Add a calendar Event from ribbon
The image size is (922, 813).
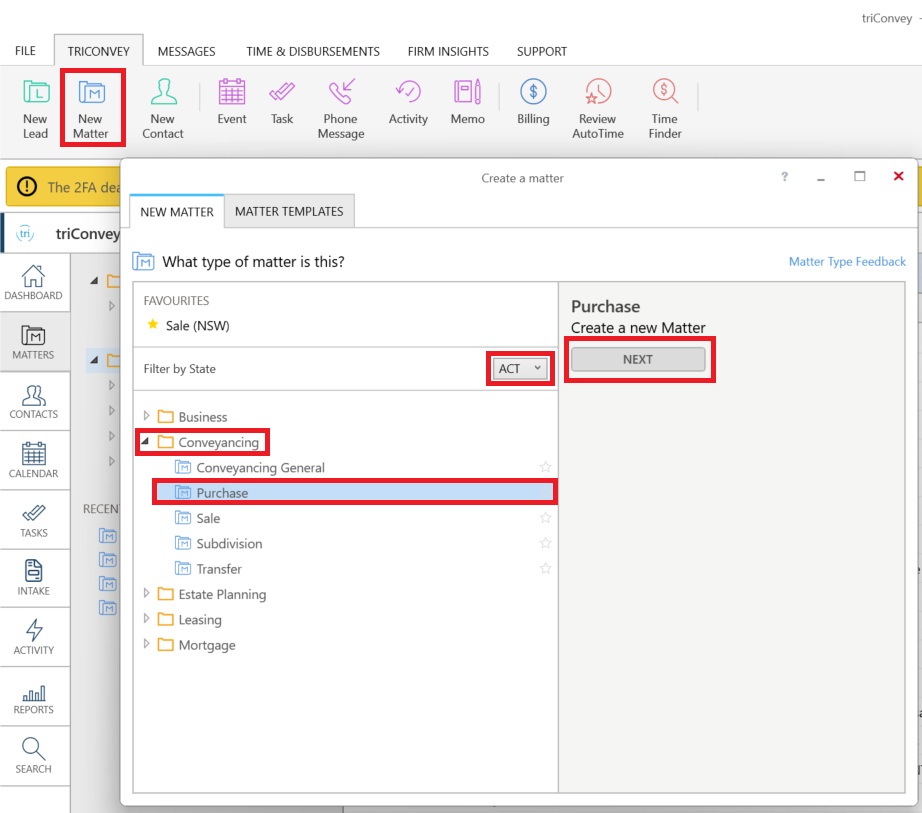pos(232,101)
